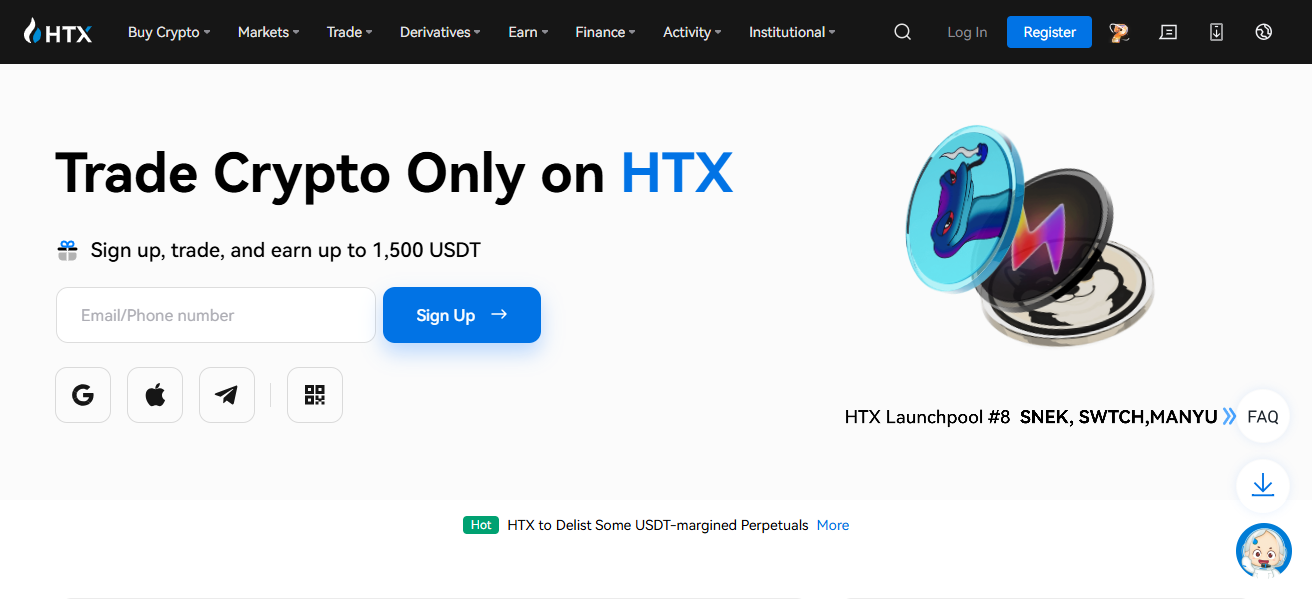Click the mobile app download icon in header
Image resolution: width=1312 pixels, height=599 pixels.
pyautogui.click(x=1216, y=32)
